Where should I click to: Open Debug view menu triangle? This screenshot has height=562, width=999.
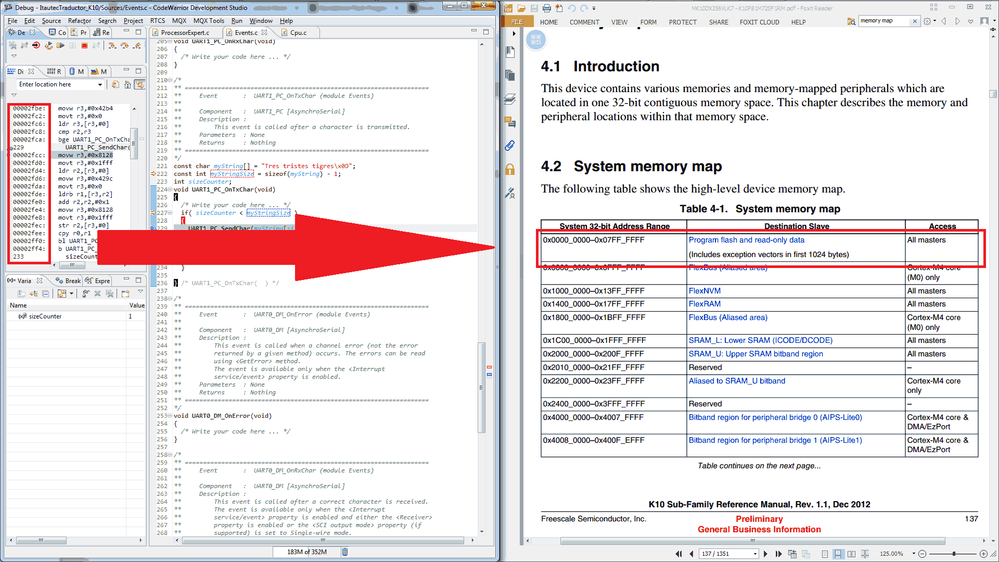click(14, 56)
